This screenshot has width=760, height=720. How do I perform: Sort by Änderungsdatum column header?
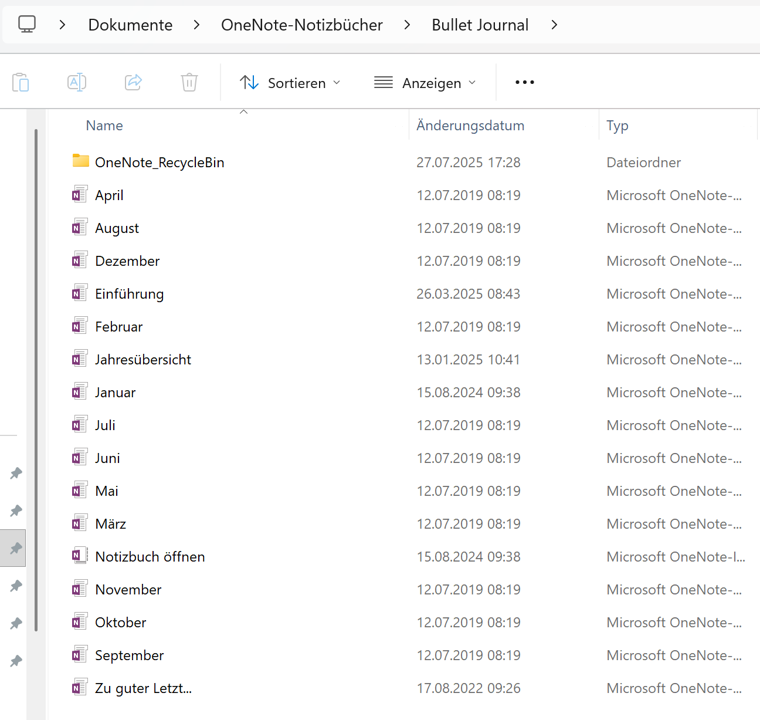tap(470, 126)
